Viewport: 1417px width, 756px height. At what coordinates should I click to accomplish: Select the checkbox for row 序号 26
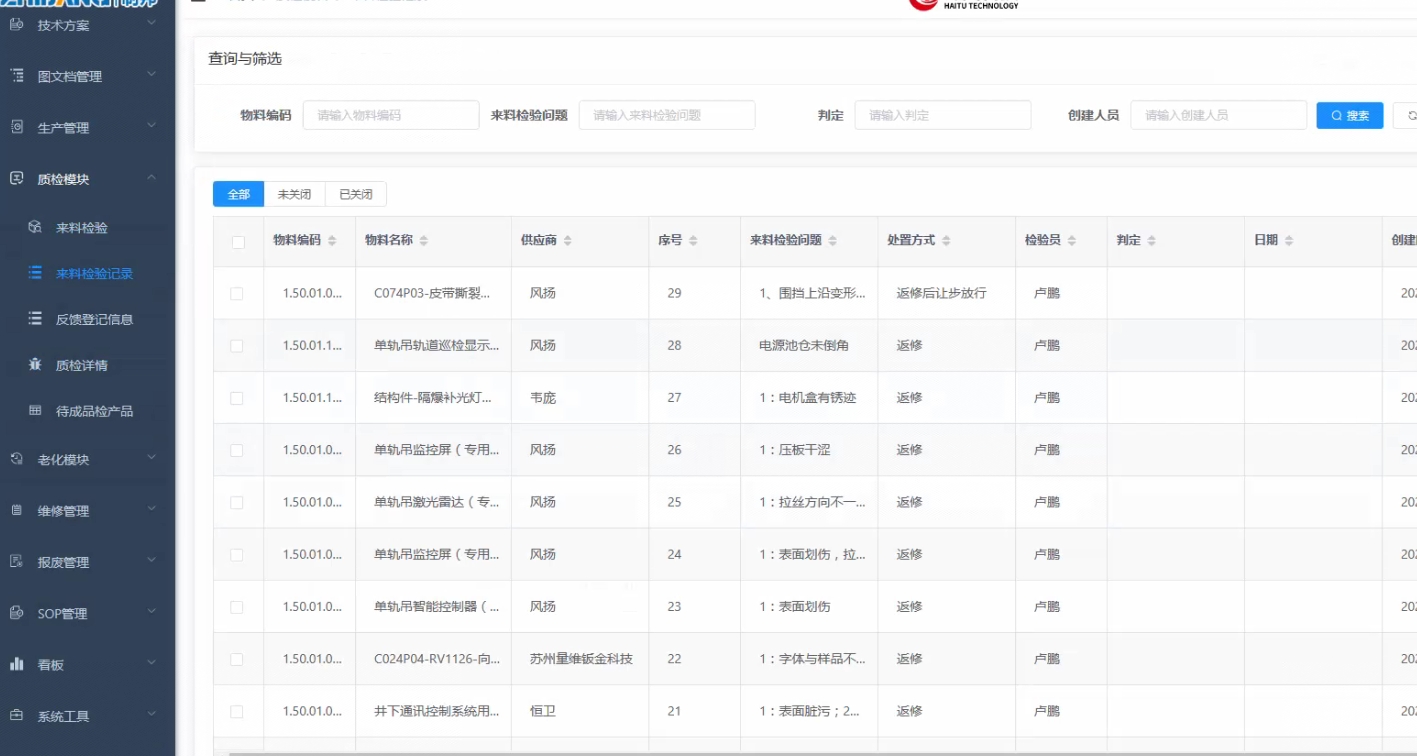(237, 451)
